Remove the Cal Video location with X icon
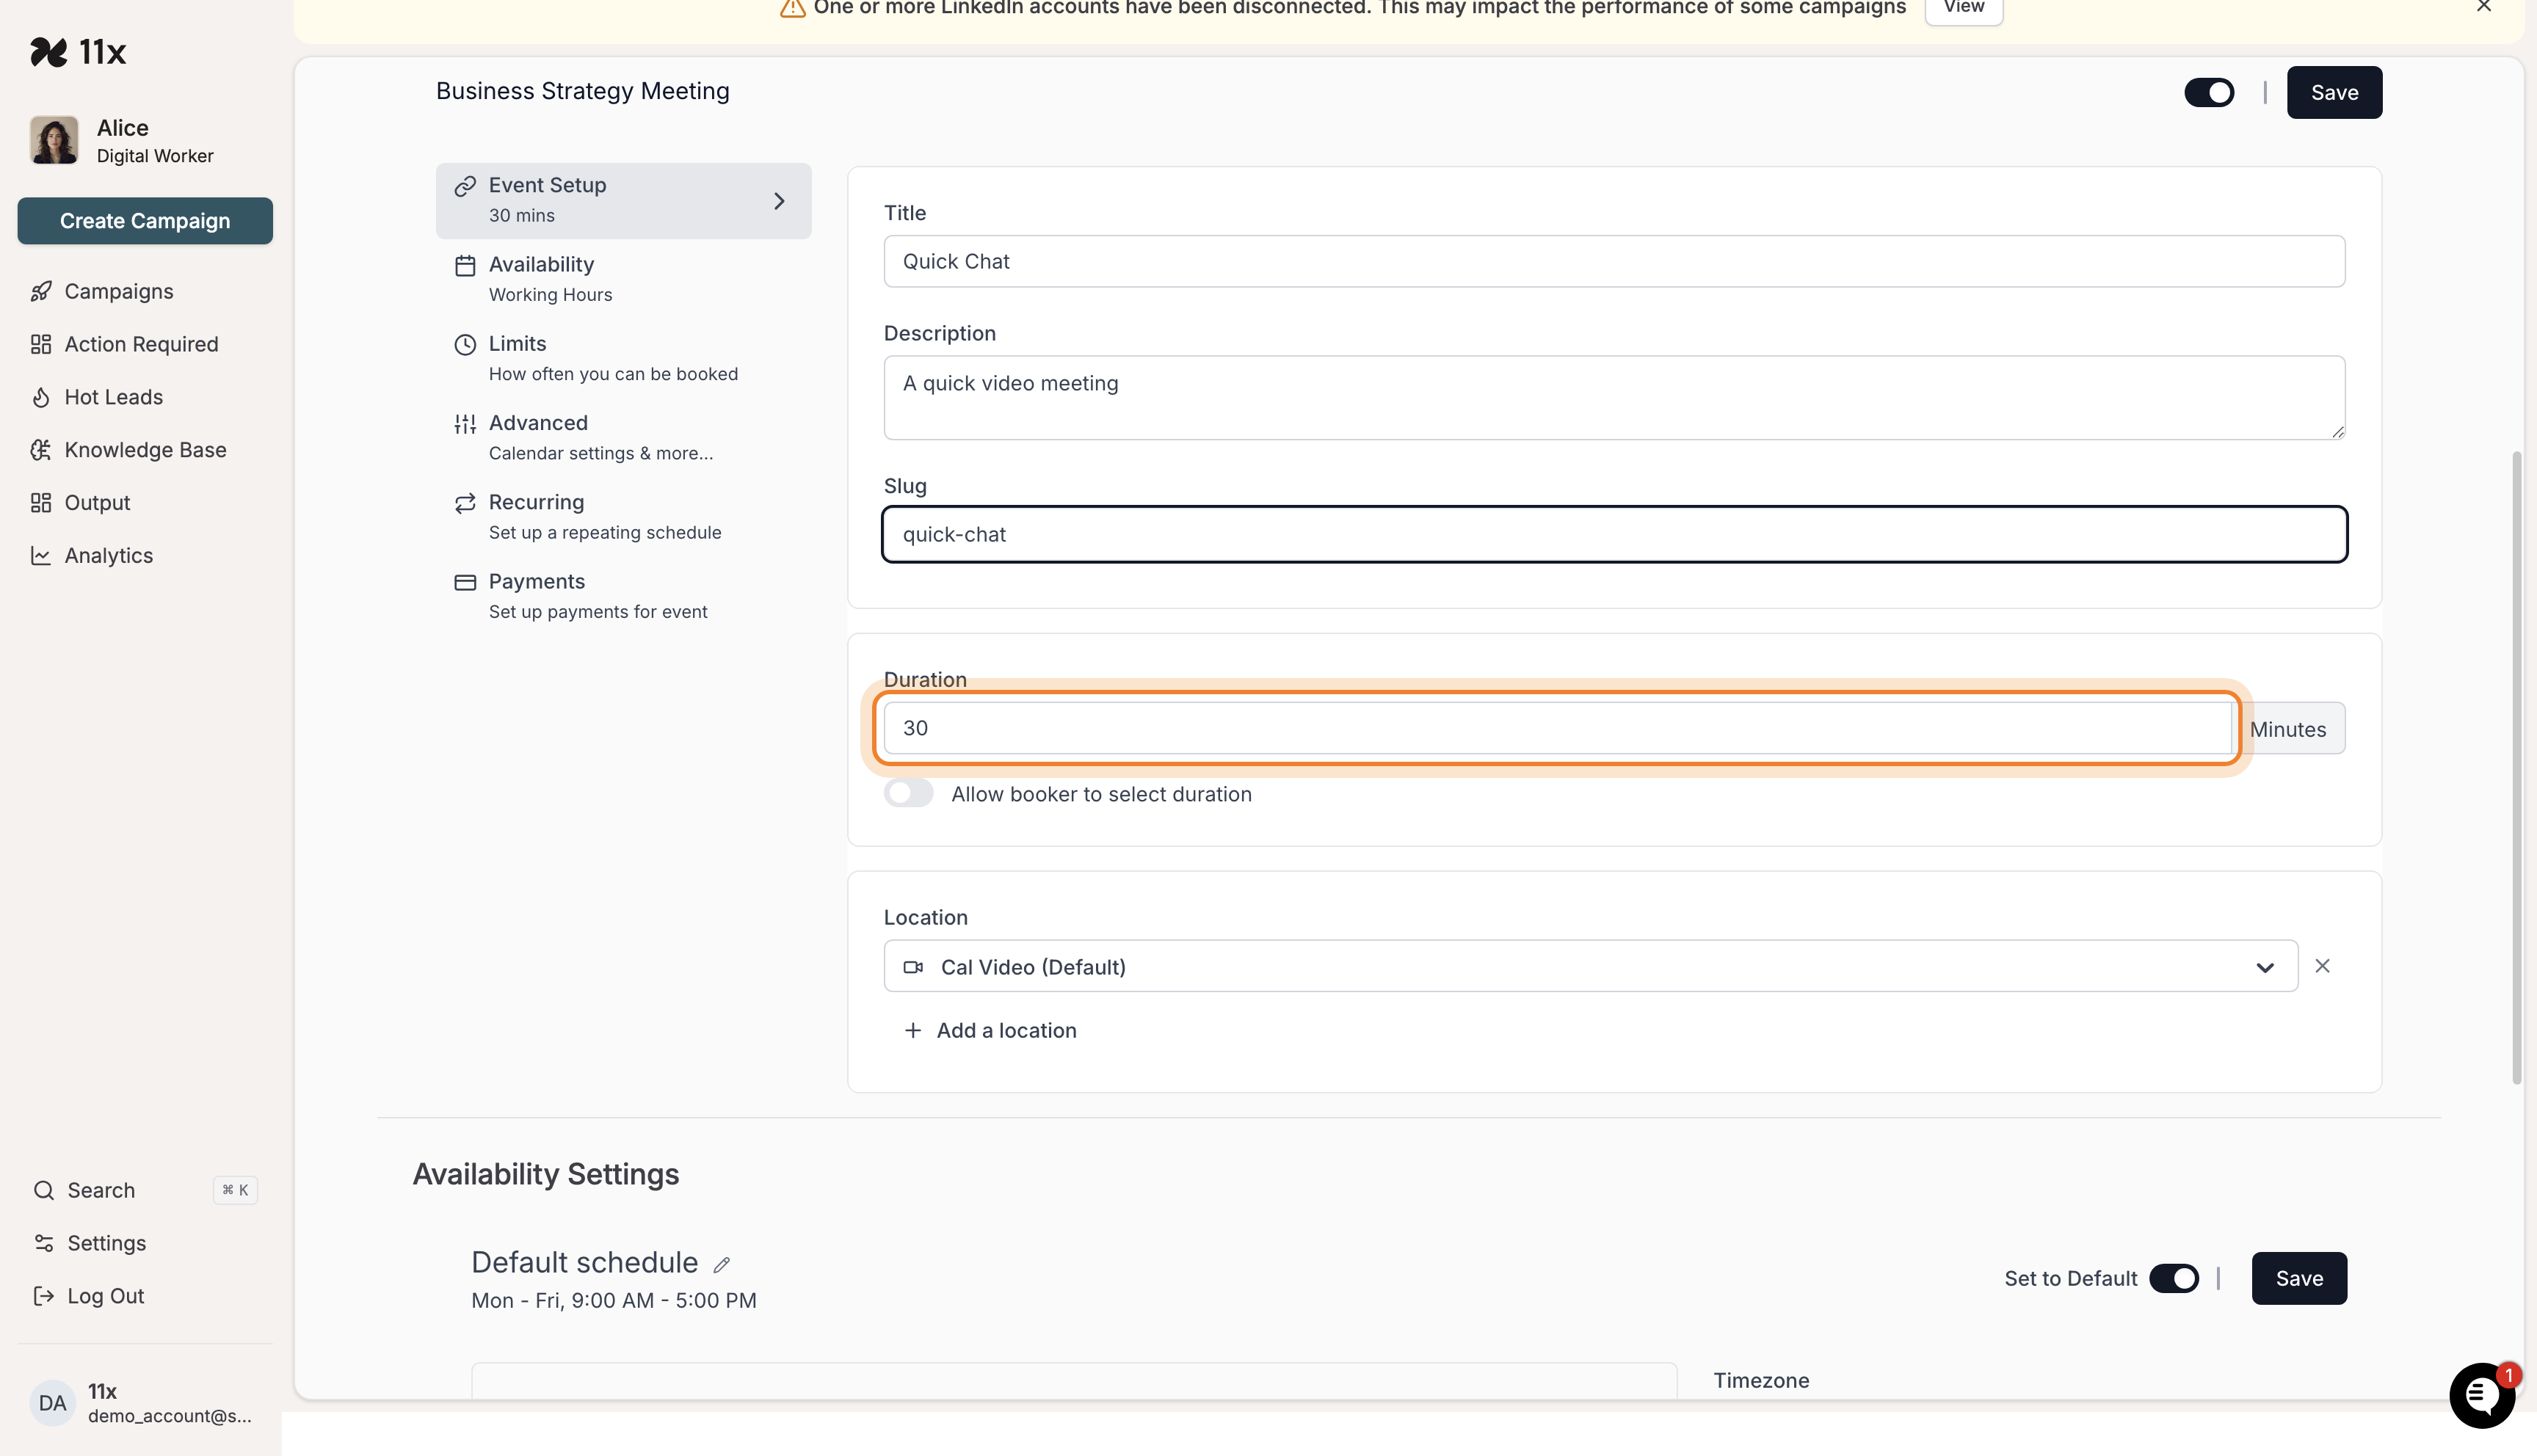The height and width of the screenshot is (1456, 2537). pyautogui.click(x=2322, y=966)
